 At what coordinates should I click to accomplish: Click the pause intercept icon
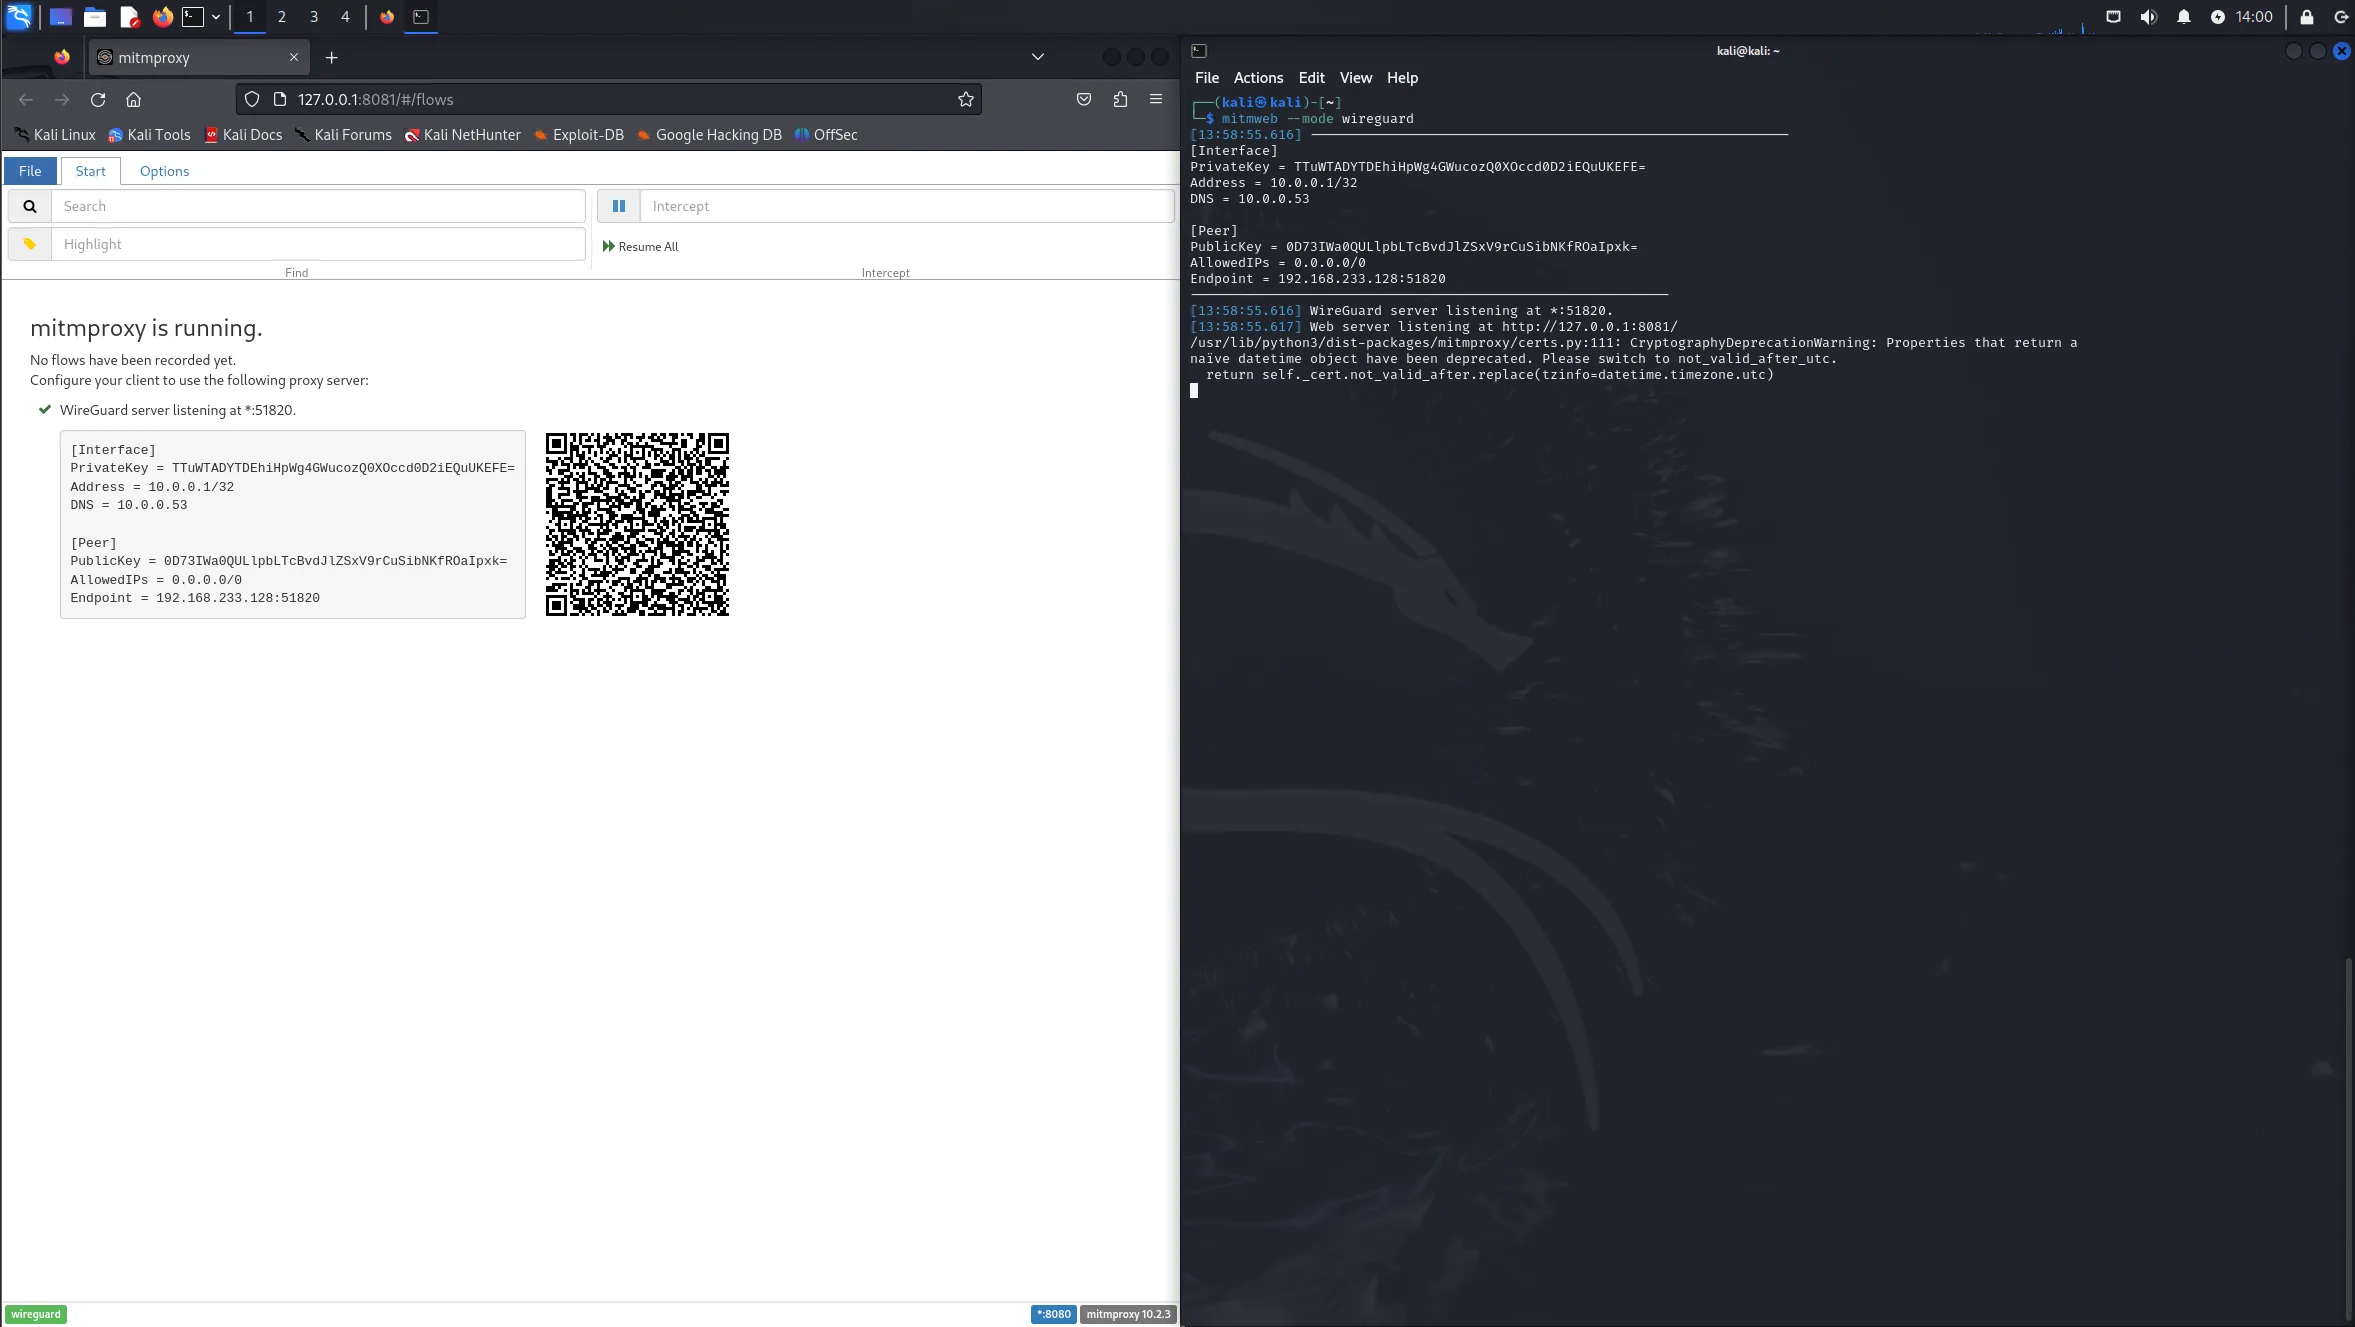pyautogui.click(x=619, y=206)
